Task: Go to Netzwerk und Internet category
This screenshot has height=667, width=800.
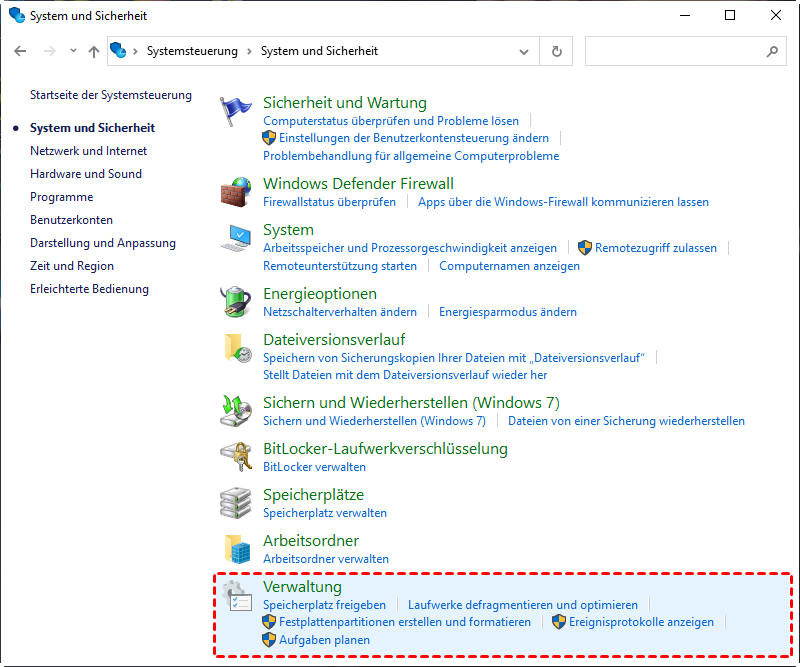Action: (x=88, y=151)
